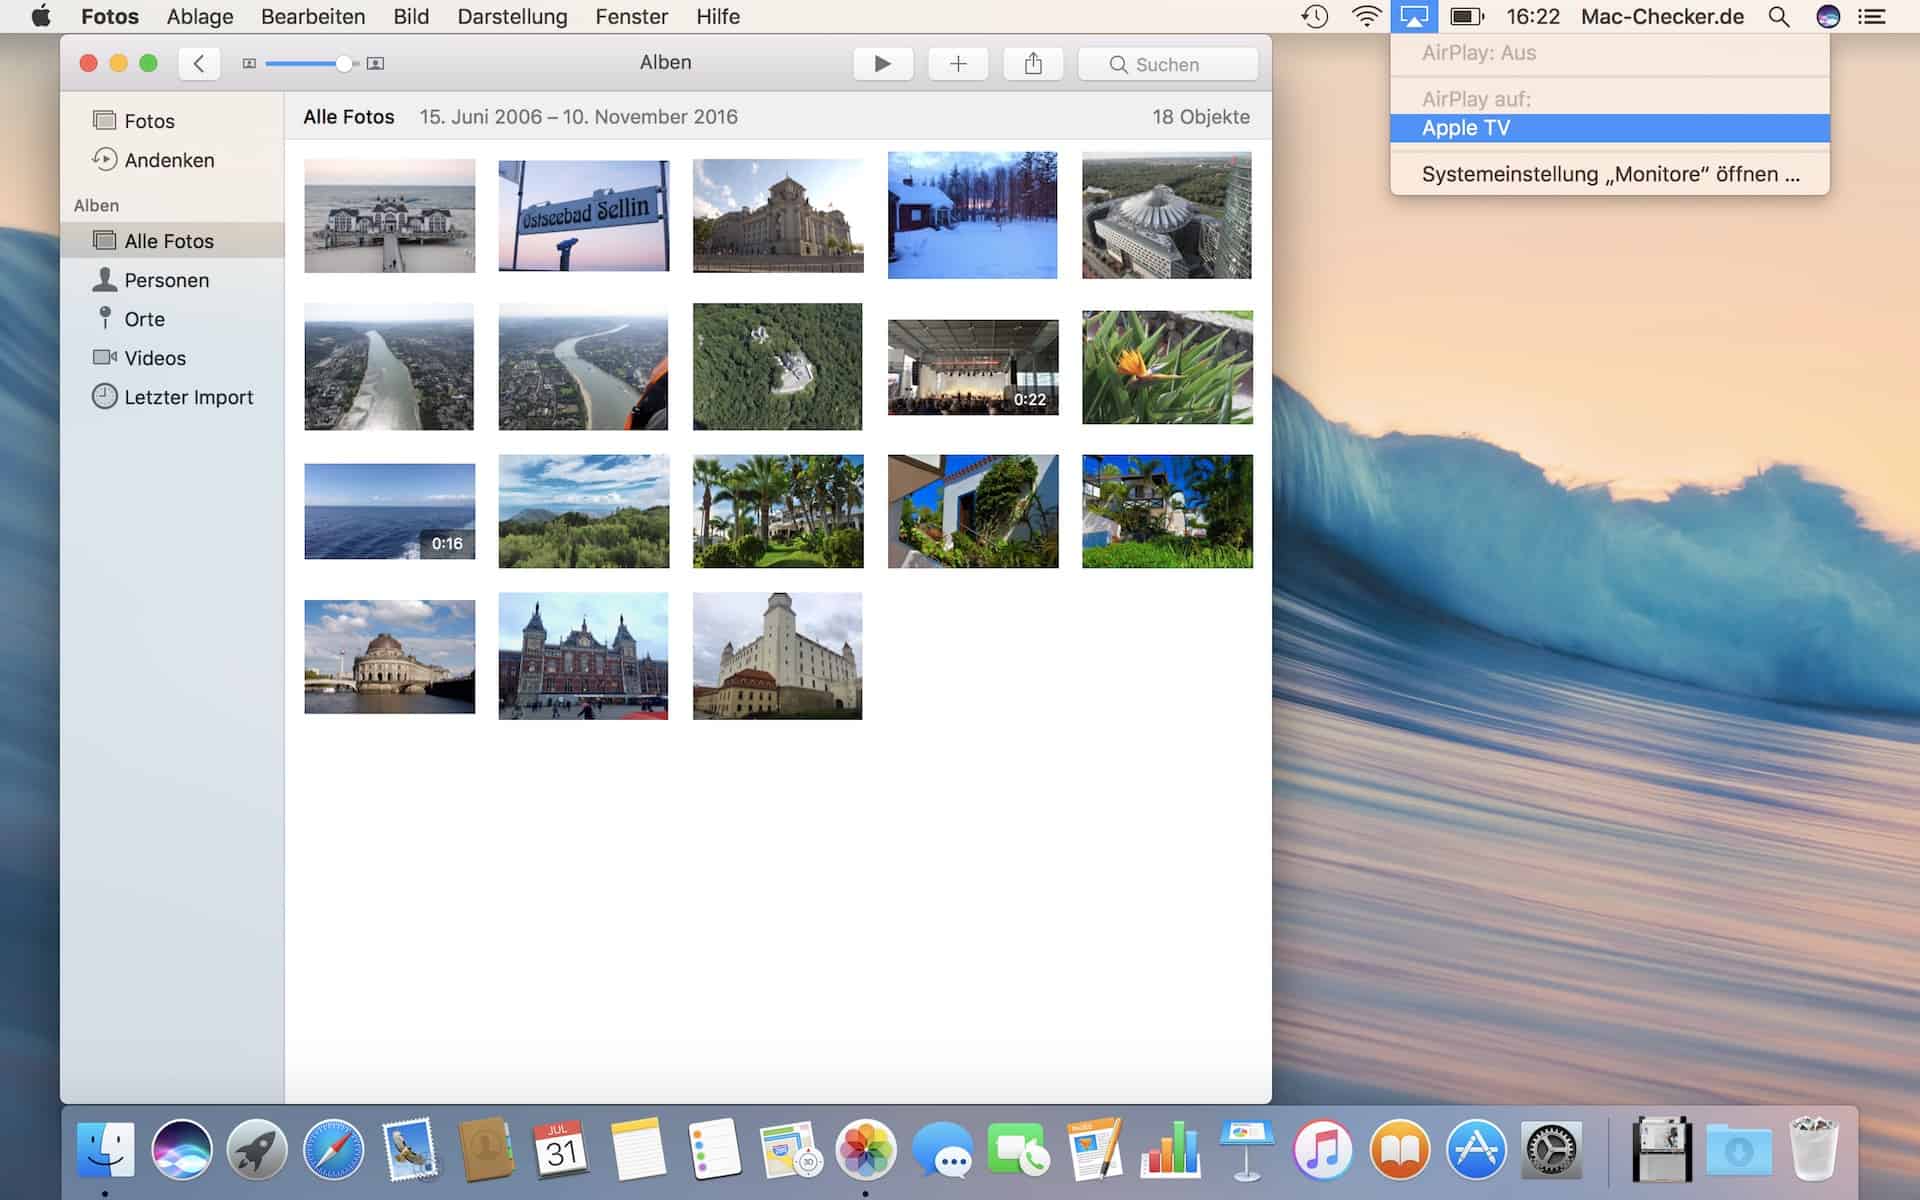Open Pages in the Dock
Viewport: 1920px width, 1200px height.
[x=1094, y=1150]
